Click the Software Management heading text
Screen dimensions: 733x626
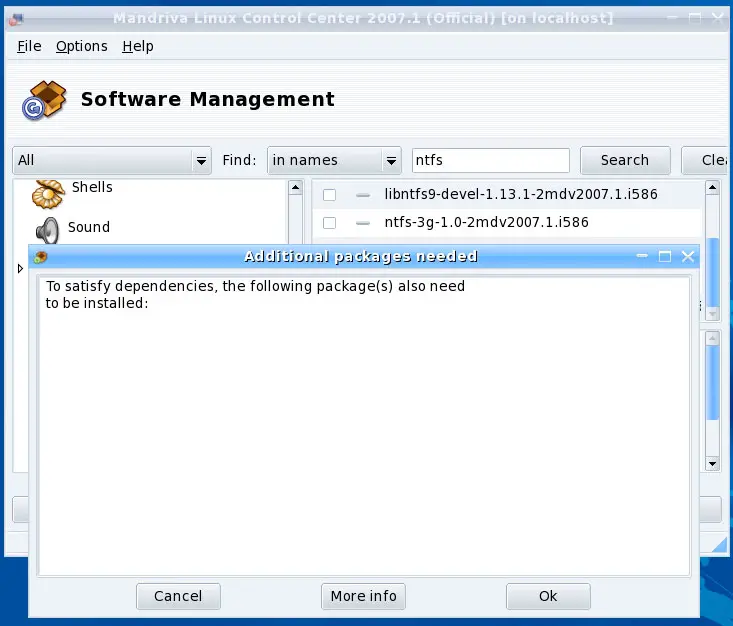[x=208, y=99]
